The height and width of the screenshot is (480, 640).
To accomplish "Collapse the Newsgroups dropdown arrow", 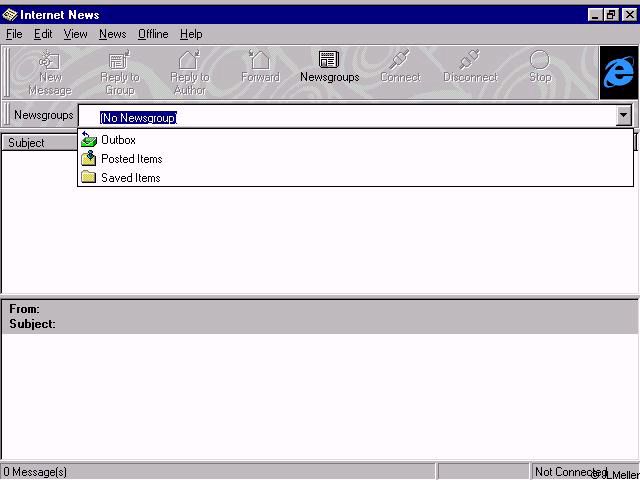I will coord(623,116).
